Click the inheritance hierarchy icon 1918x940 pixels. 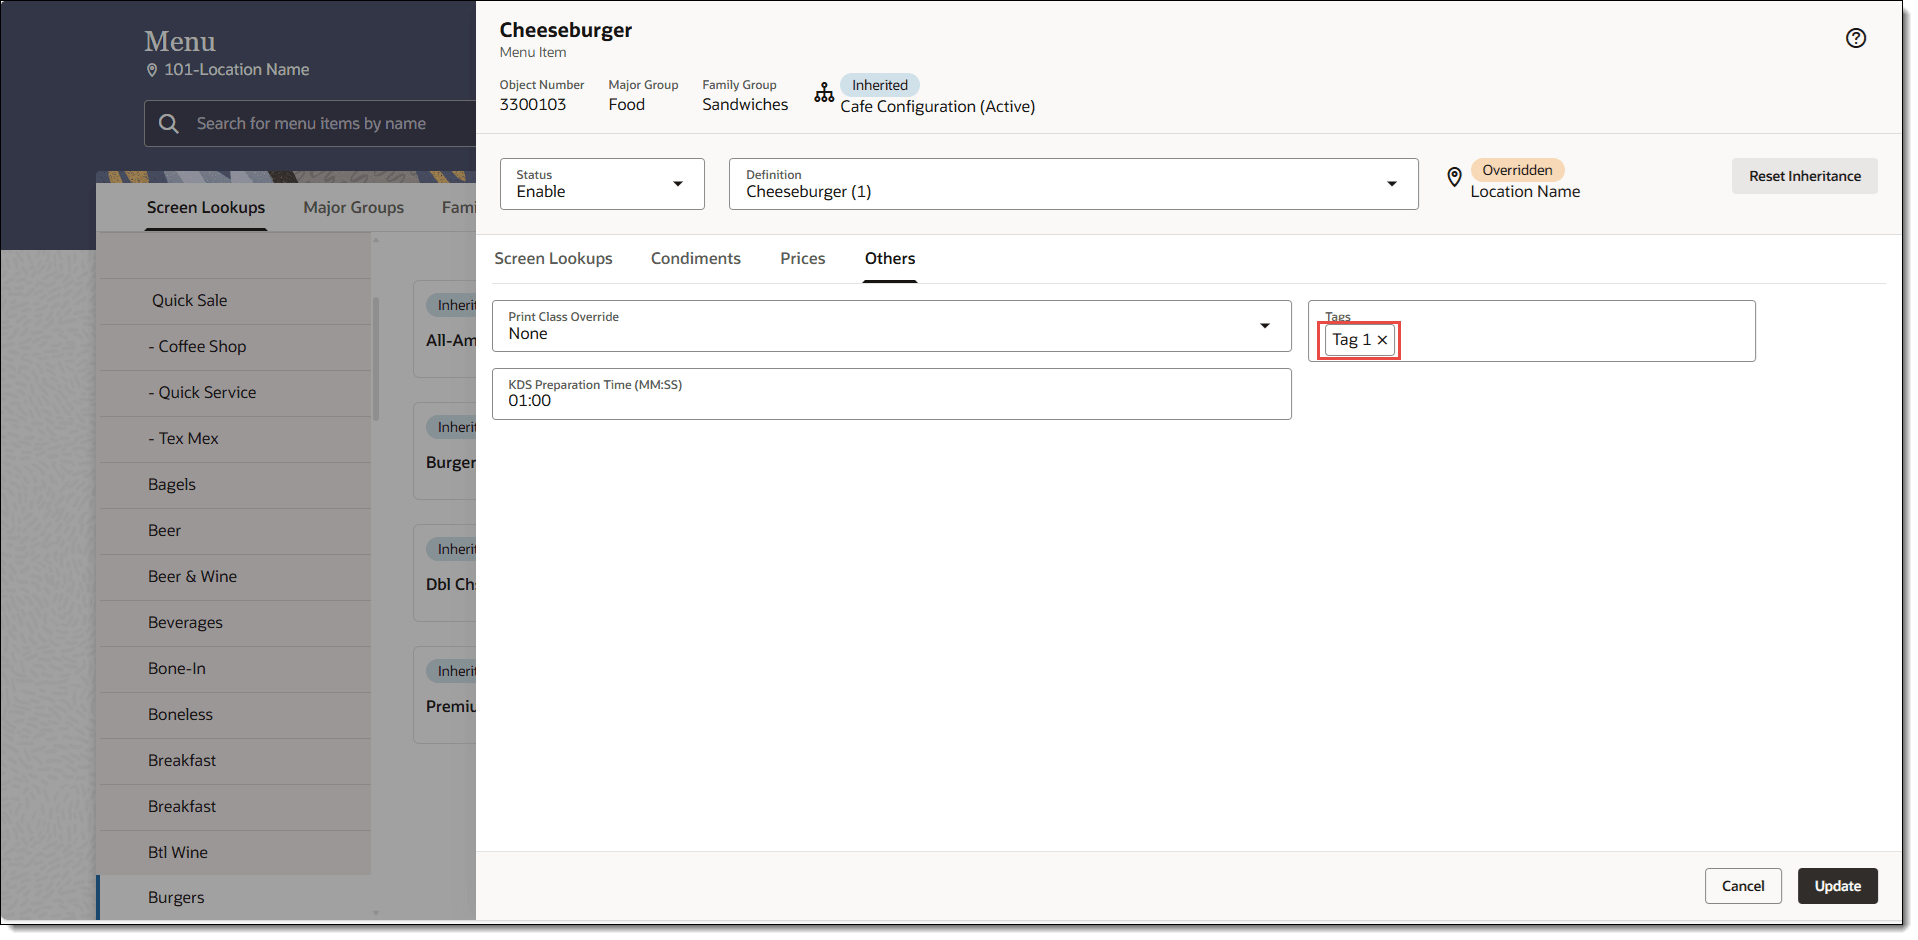click(x=824, y=93)
